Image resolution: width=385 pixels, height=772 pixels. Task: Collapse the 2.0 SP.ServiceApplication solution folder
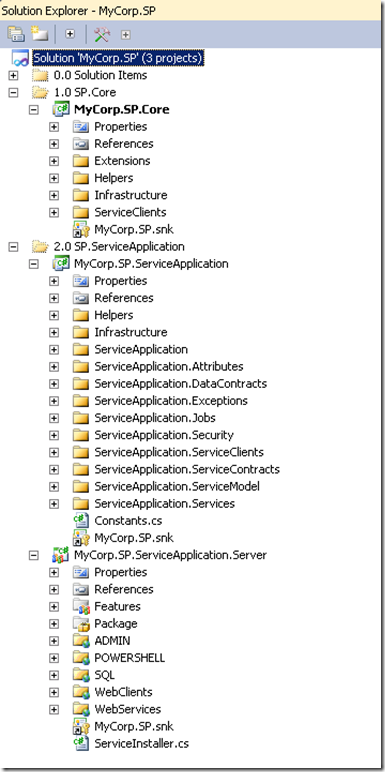13,247
